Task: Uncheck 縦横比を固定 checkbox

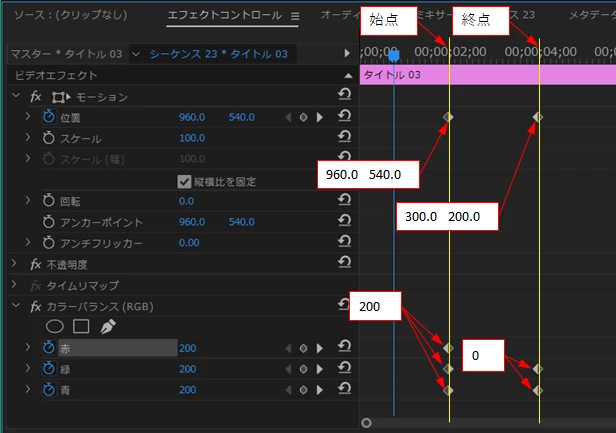Action: (184, 182)
